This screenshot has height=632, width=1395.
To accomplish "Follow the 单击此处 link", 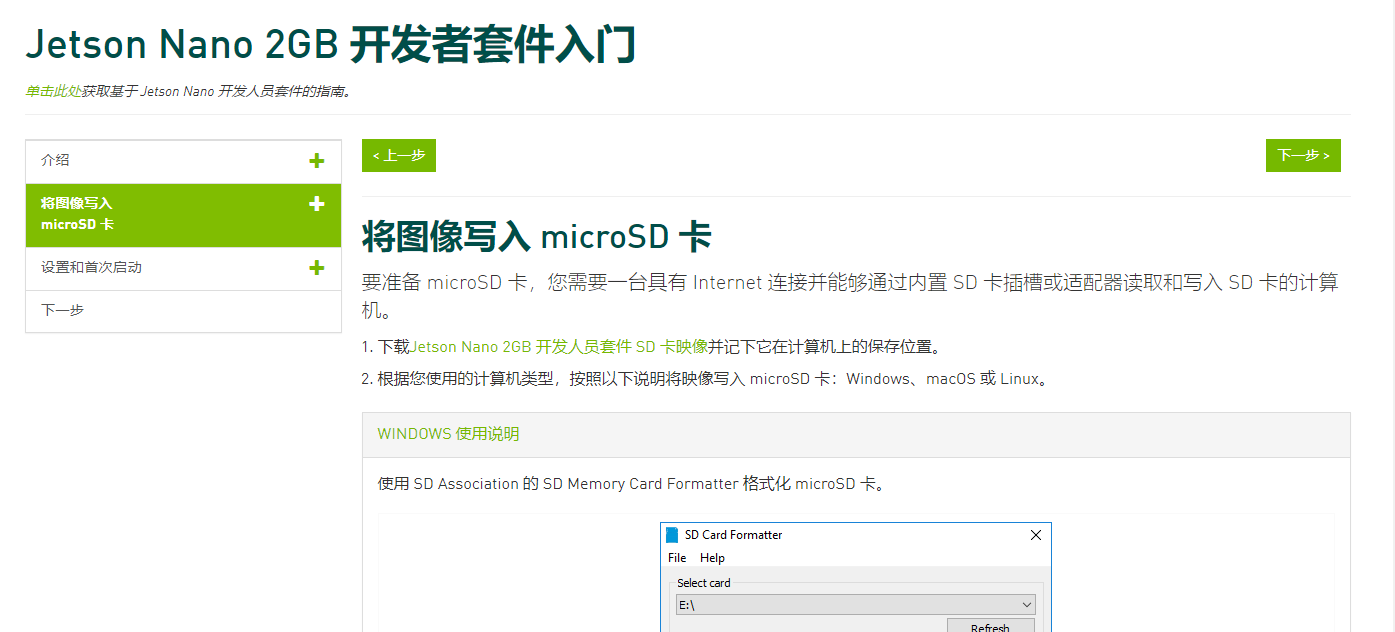I will pos(53,91).
